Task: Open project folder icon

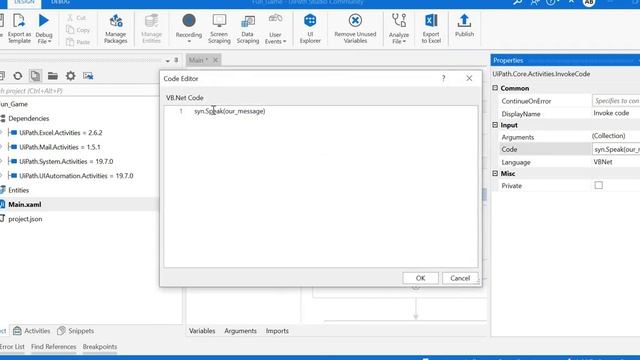Action: [x=53, y=76]
